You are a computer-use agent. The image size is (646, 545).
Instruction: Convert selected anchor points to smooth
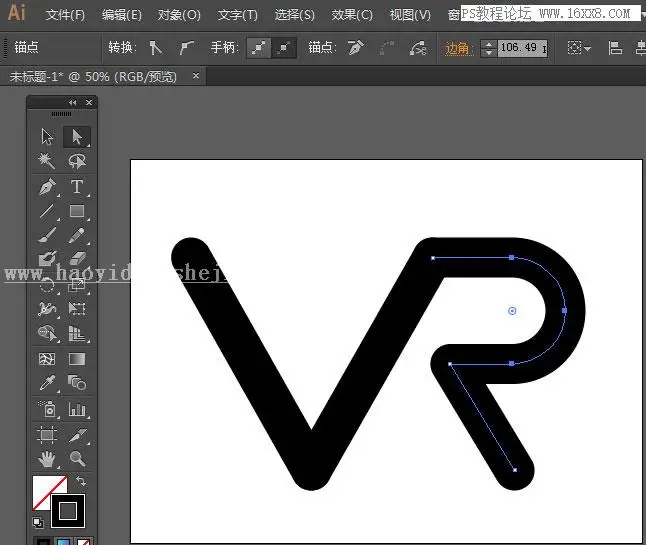[187, 48]
